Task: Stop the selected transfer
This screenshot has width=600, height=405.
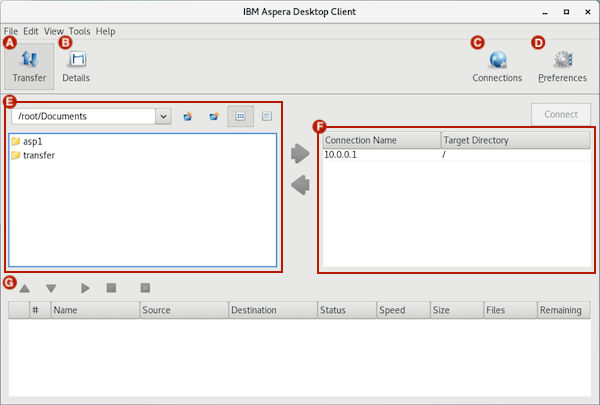Action: pyautogui.click(x=111, y=288)
